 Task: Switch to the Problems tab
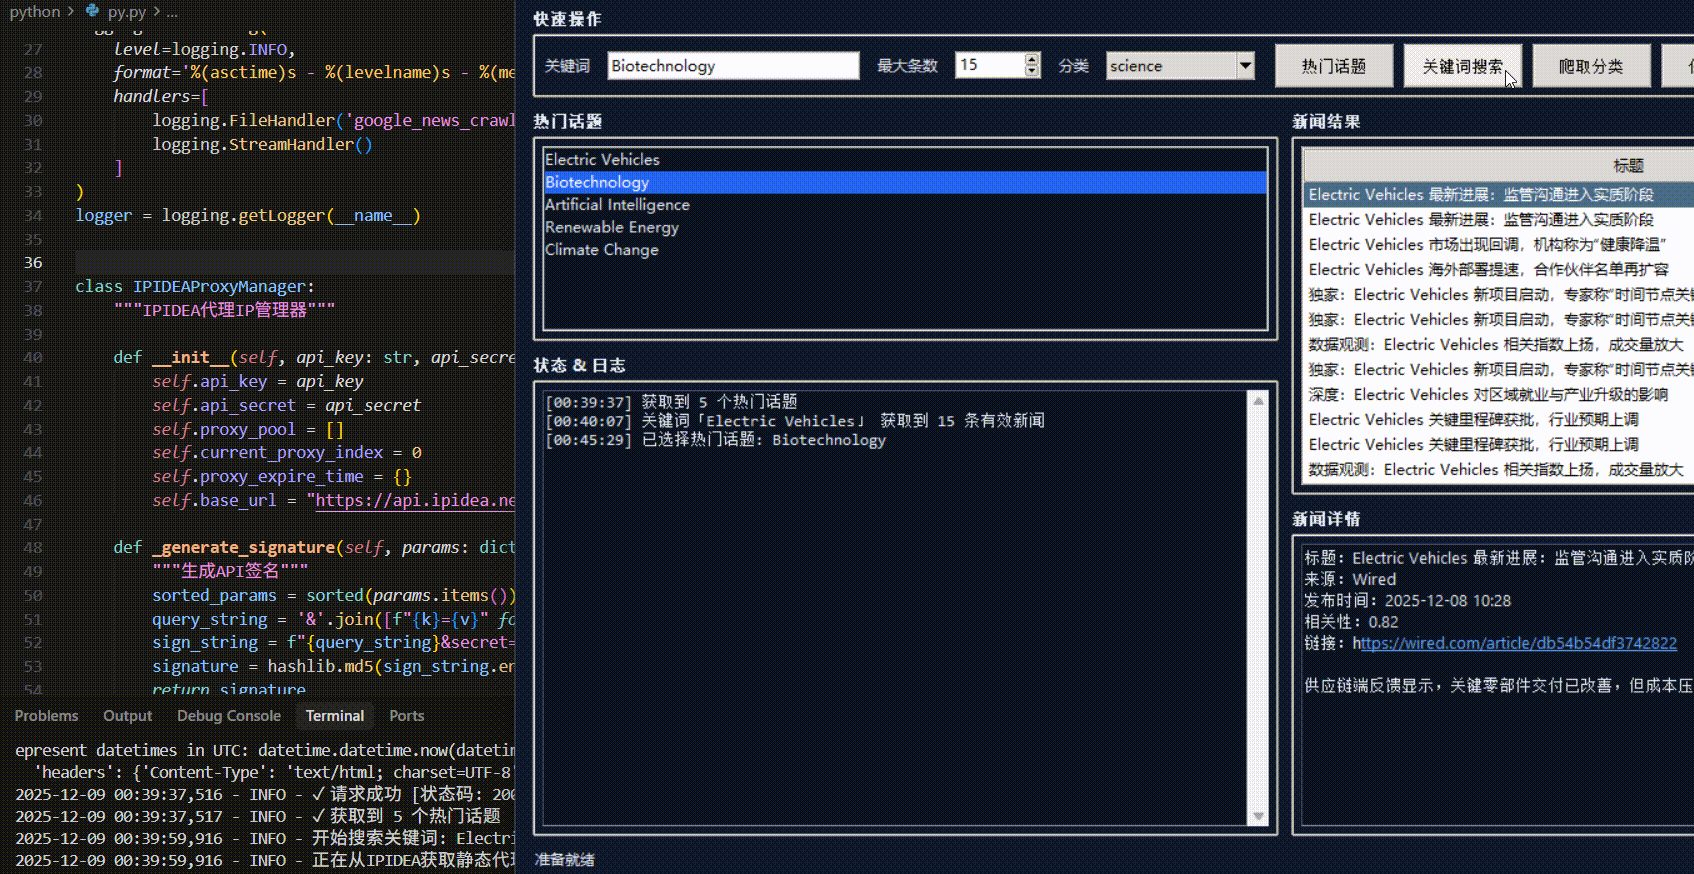click(x=46, y=716)
